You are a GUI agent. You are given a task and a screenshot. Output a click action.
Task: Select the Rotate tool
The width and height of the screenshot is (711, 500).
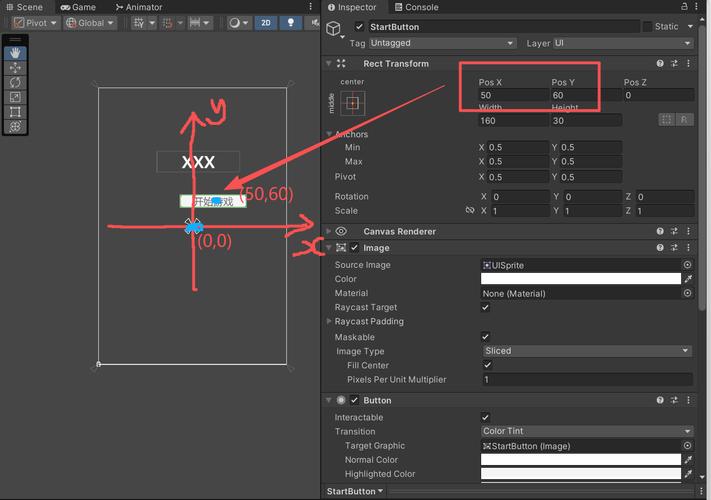click(16, 82)
